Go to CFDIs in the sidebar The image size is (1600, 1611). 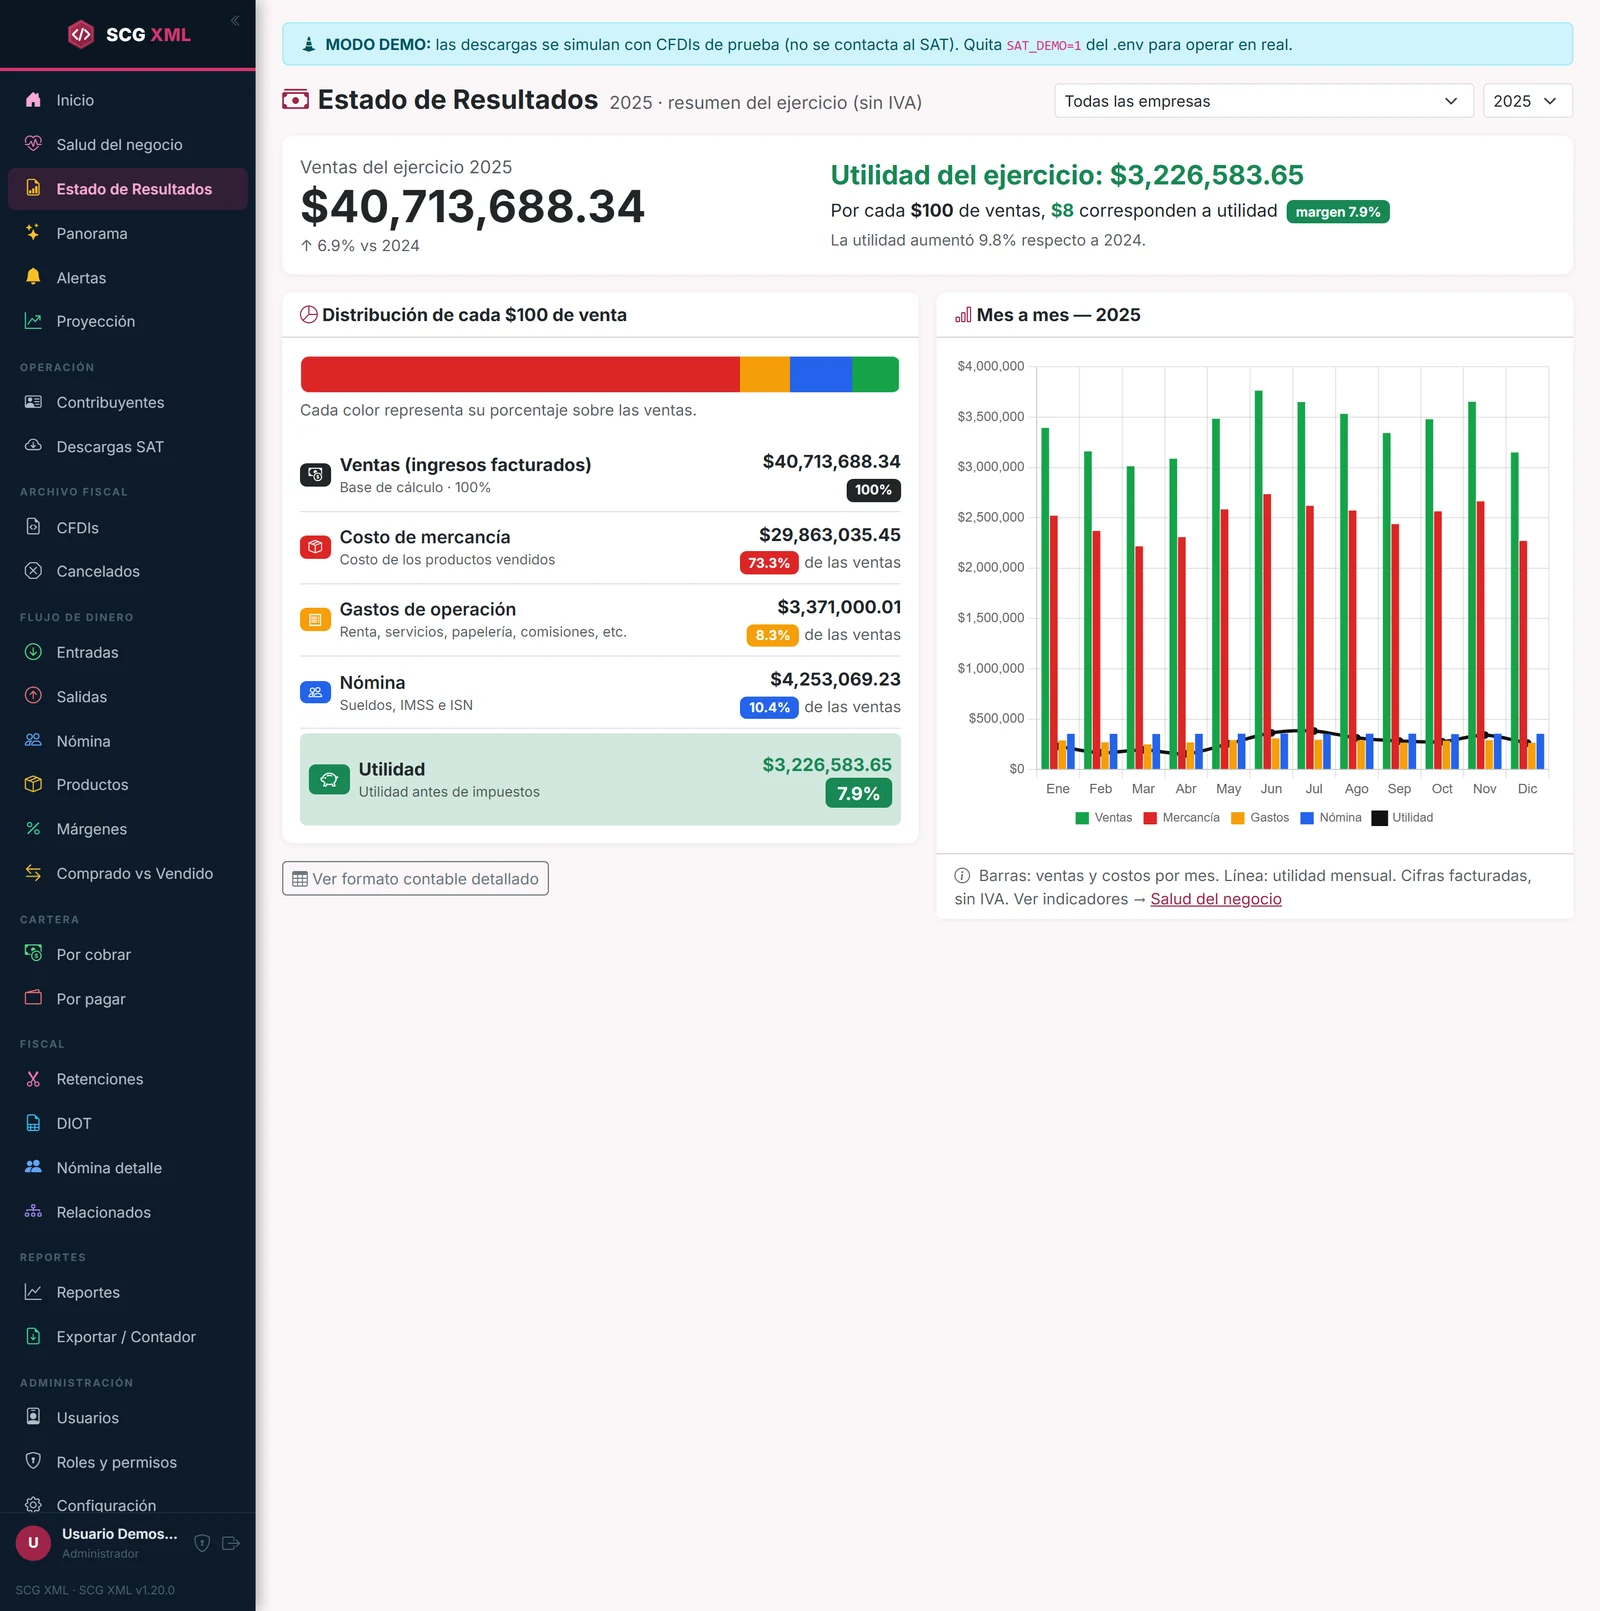pyautogui.click(x=128, y=527)
